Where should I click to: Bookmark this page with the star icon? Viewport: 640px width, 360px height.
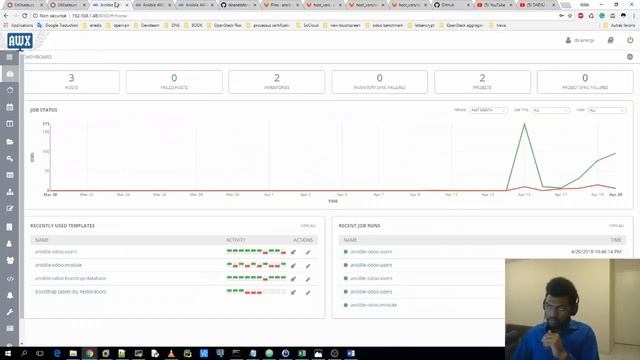570,16
